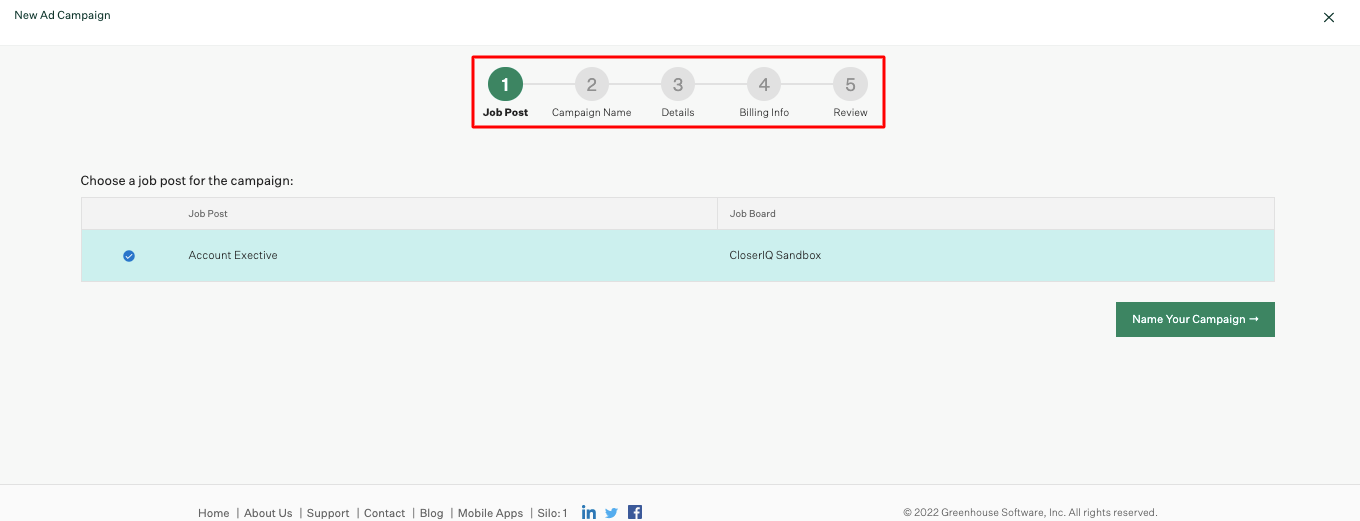This screenshot has width=1360, height=521.
Task: Open the Facebook icon in footer
Action: (x=635, y=513)
